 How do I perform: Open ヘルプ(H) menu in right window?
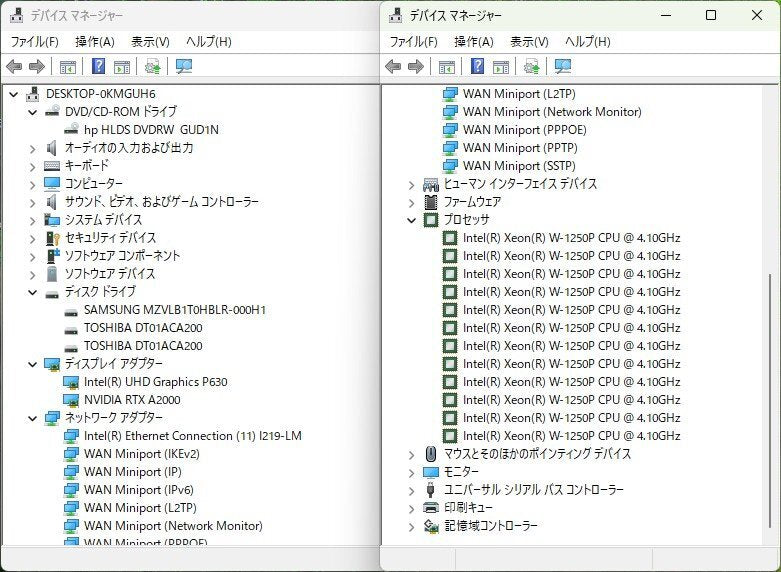[x=588, y=41]
